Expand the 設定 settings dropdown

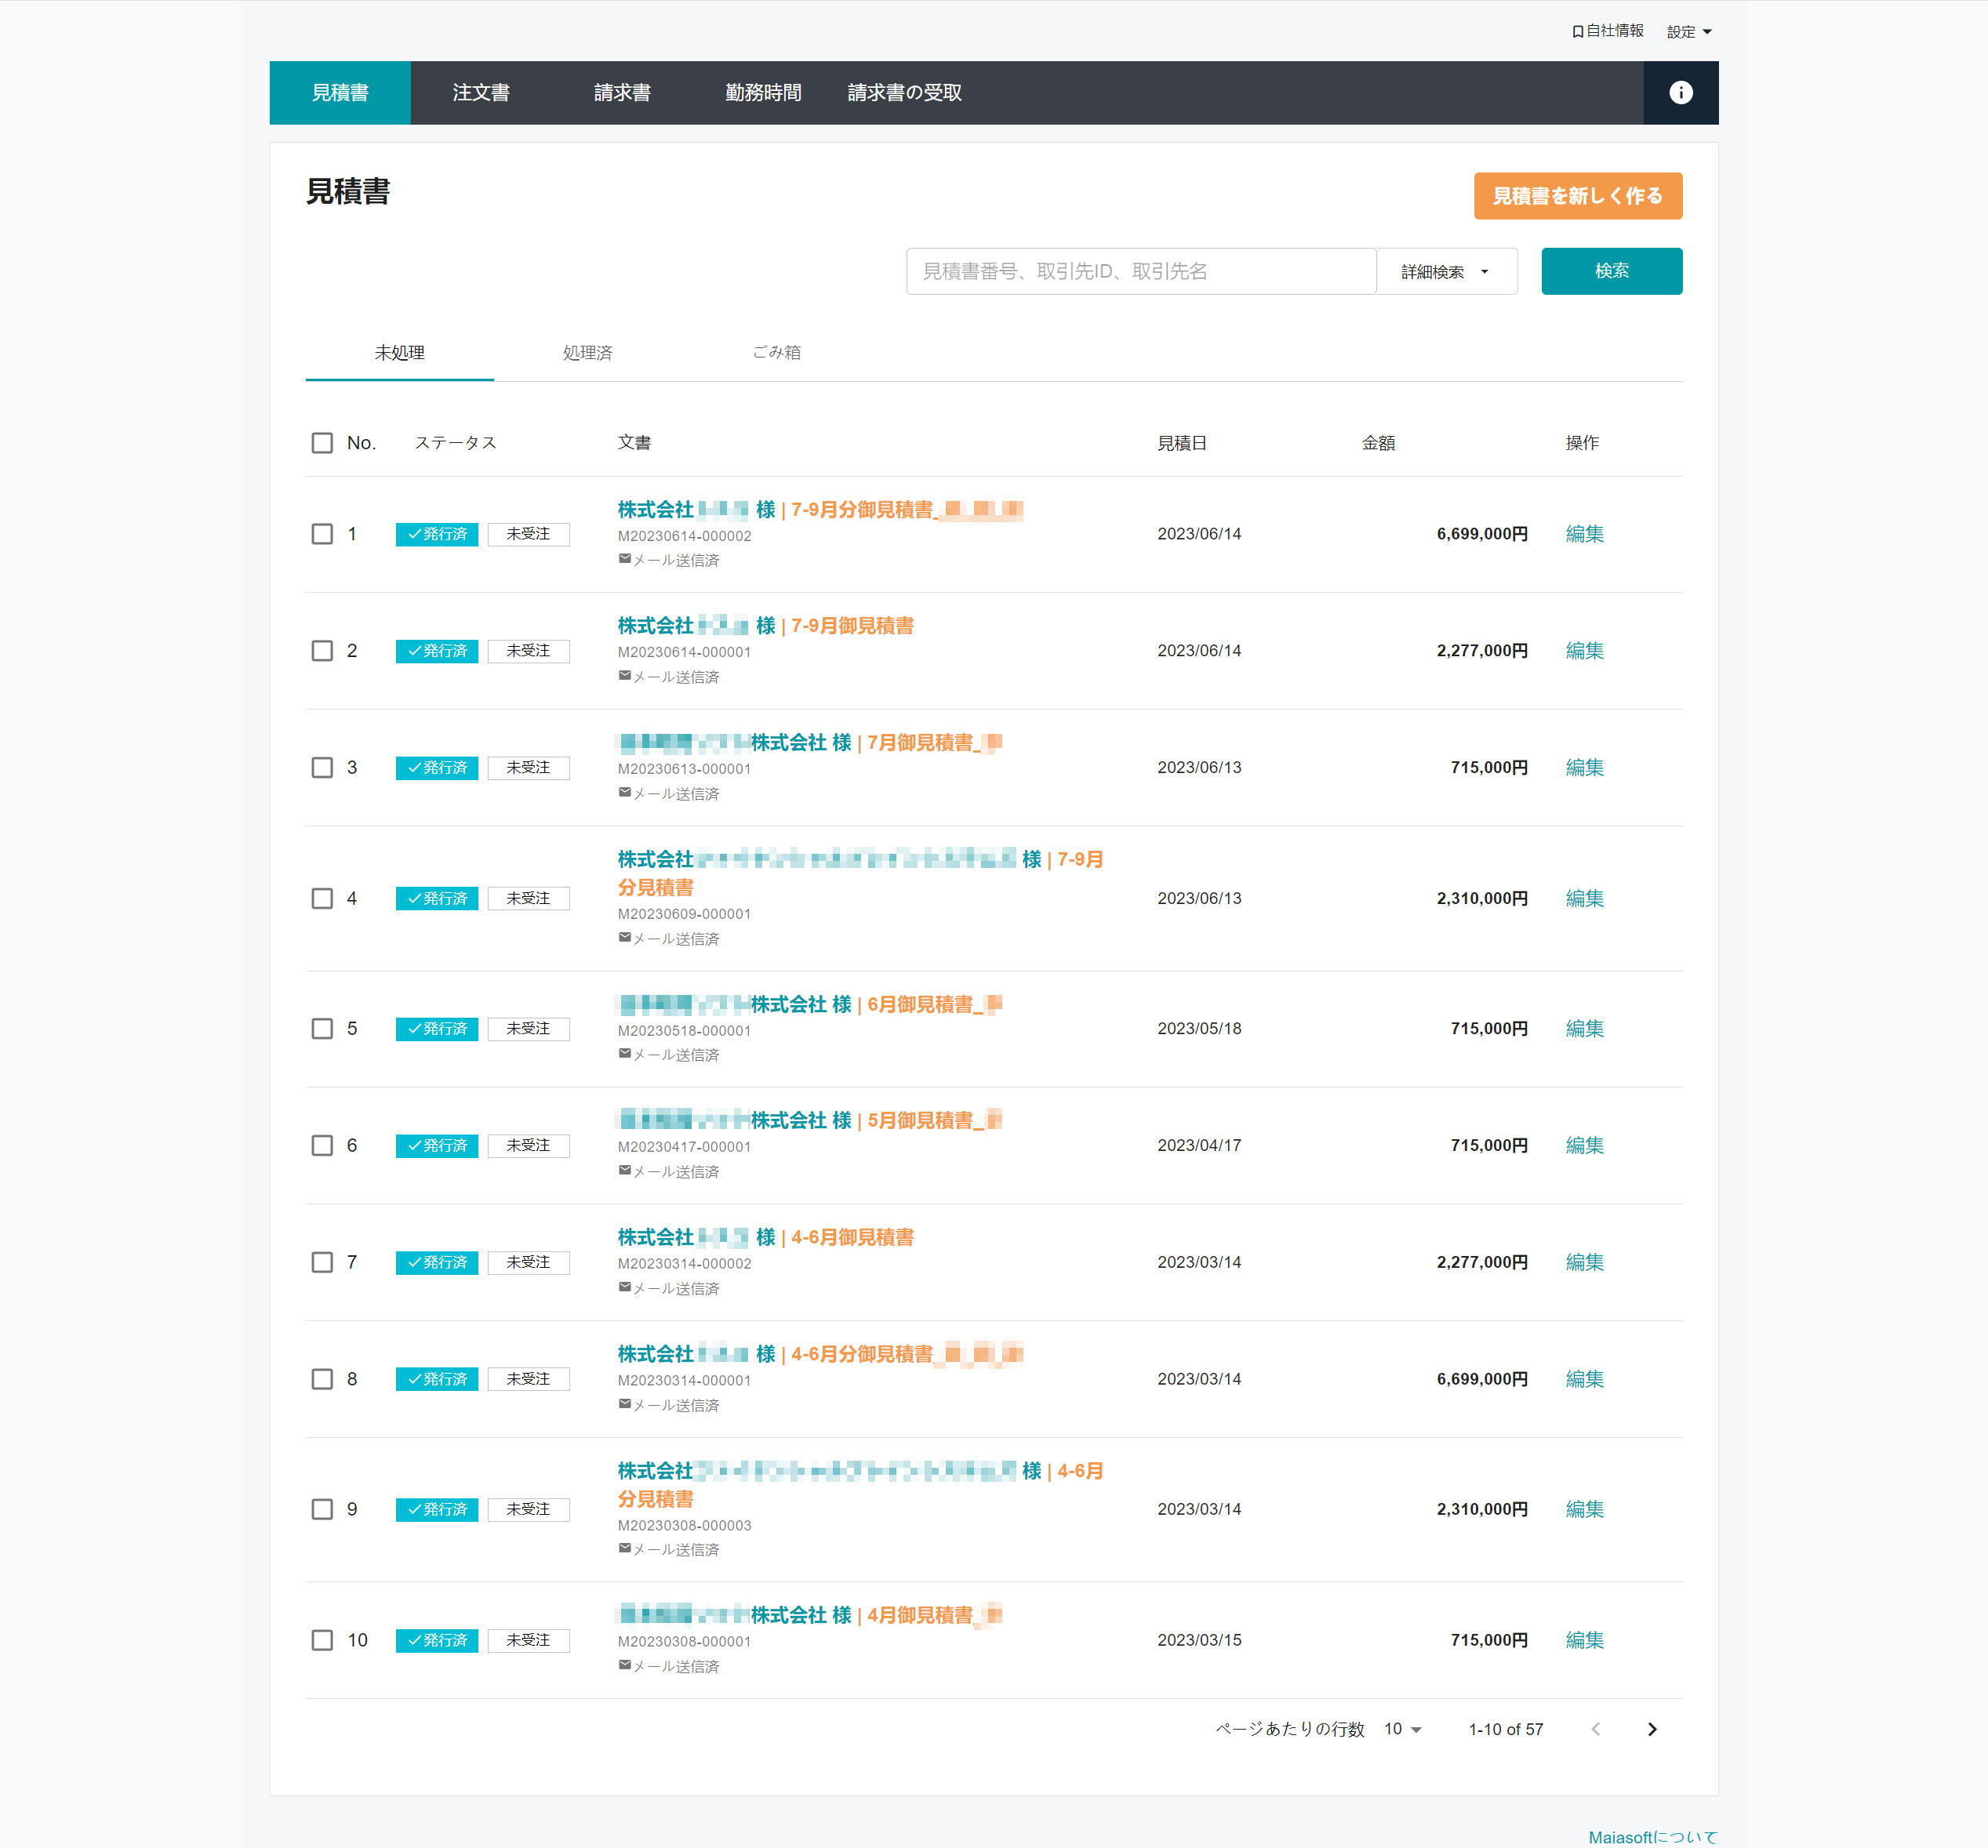pyautogui.click(x=1689, y=32)
